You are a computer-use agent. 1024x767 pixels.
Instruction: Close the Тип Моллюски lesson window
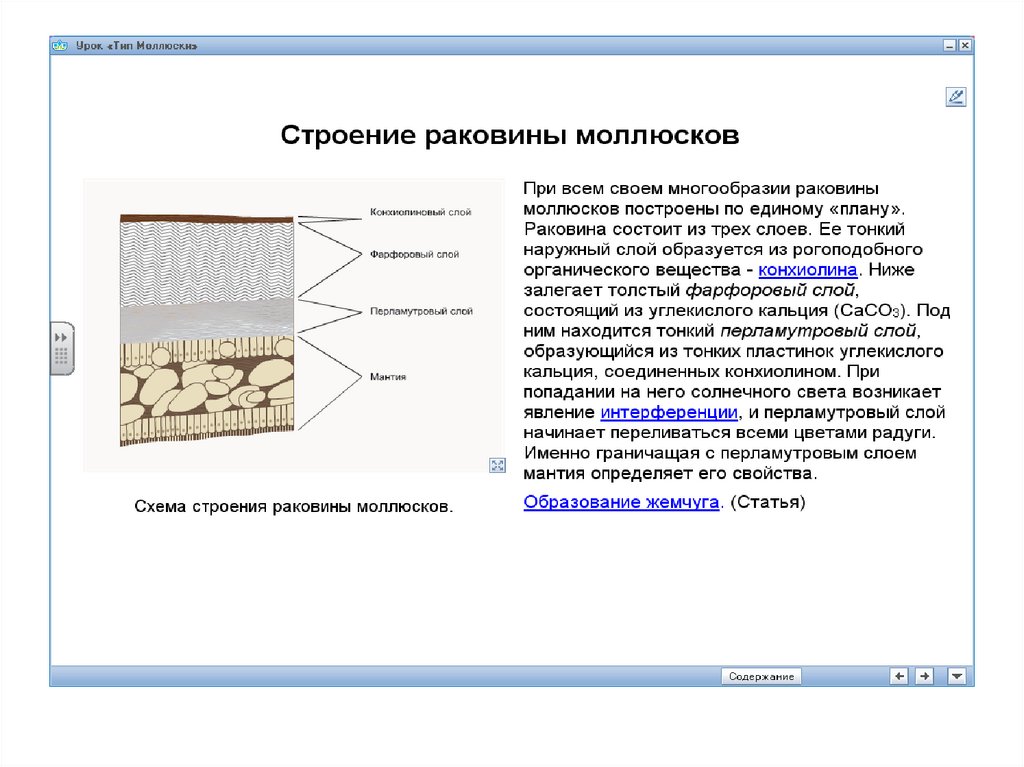[964, 46]
